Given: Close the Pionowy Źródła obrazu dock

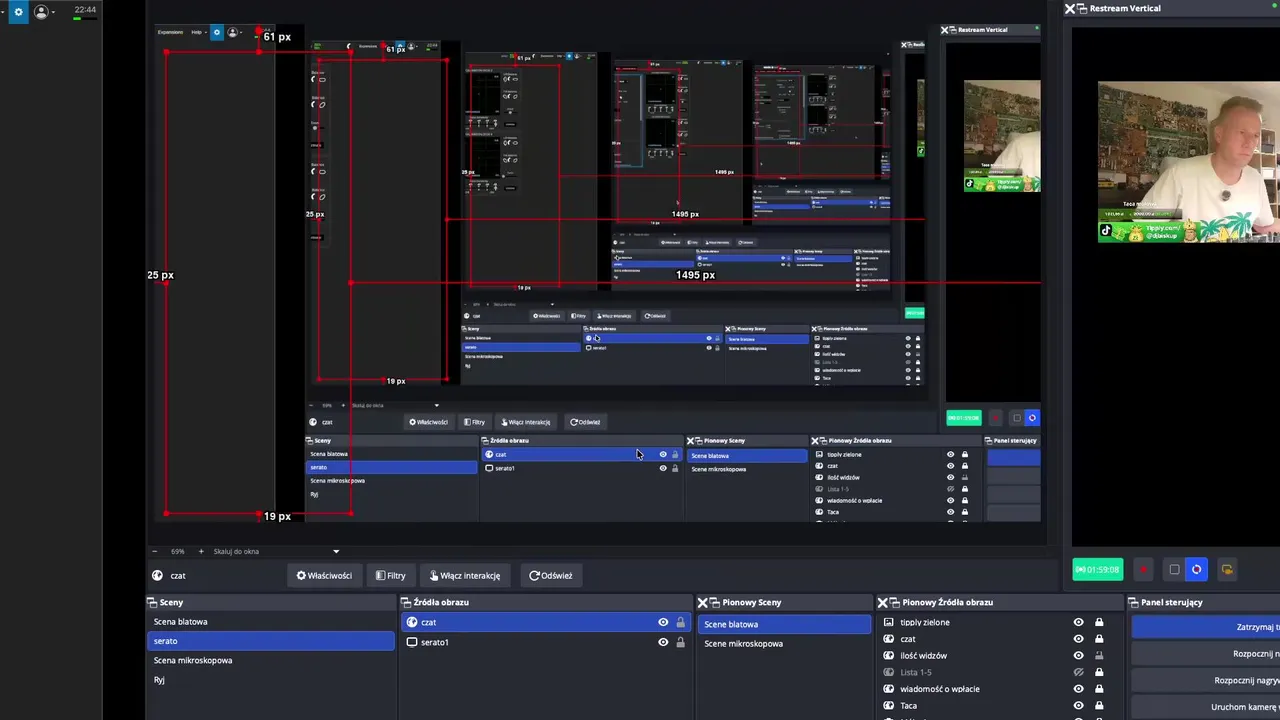Looking at the screenshot, I should pos(883,602).
